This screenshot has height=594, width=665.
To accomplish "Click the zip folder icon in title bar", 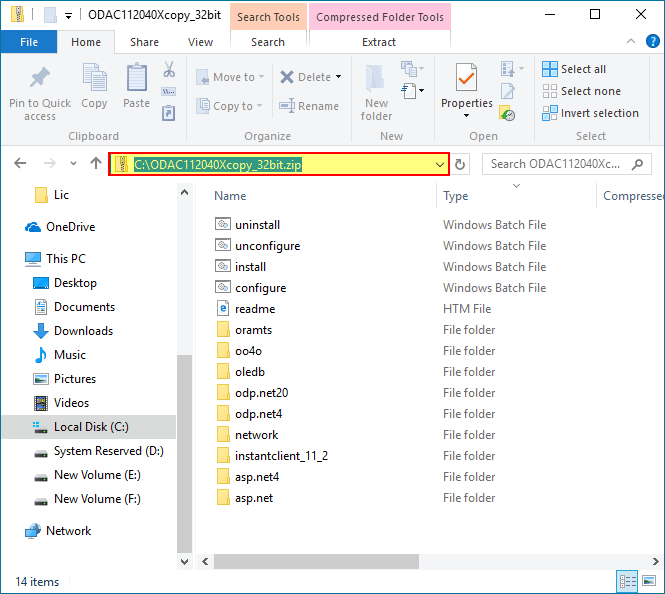I will [17, 14].
